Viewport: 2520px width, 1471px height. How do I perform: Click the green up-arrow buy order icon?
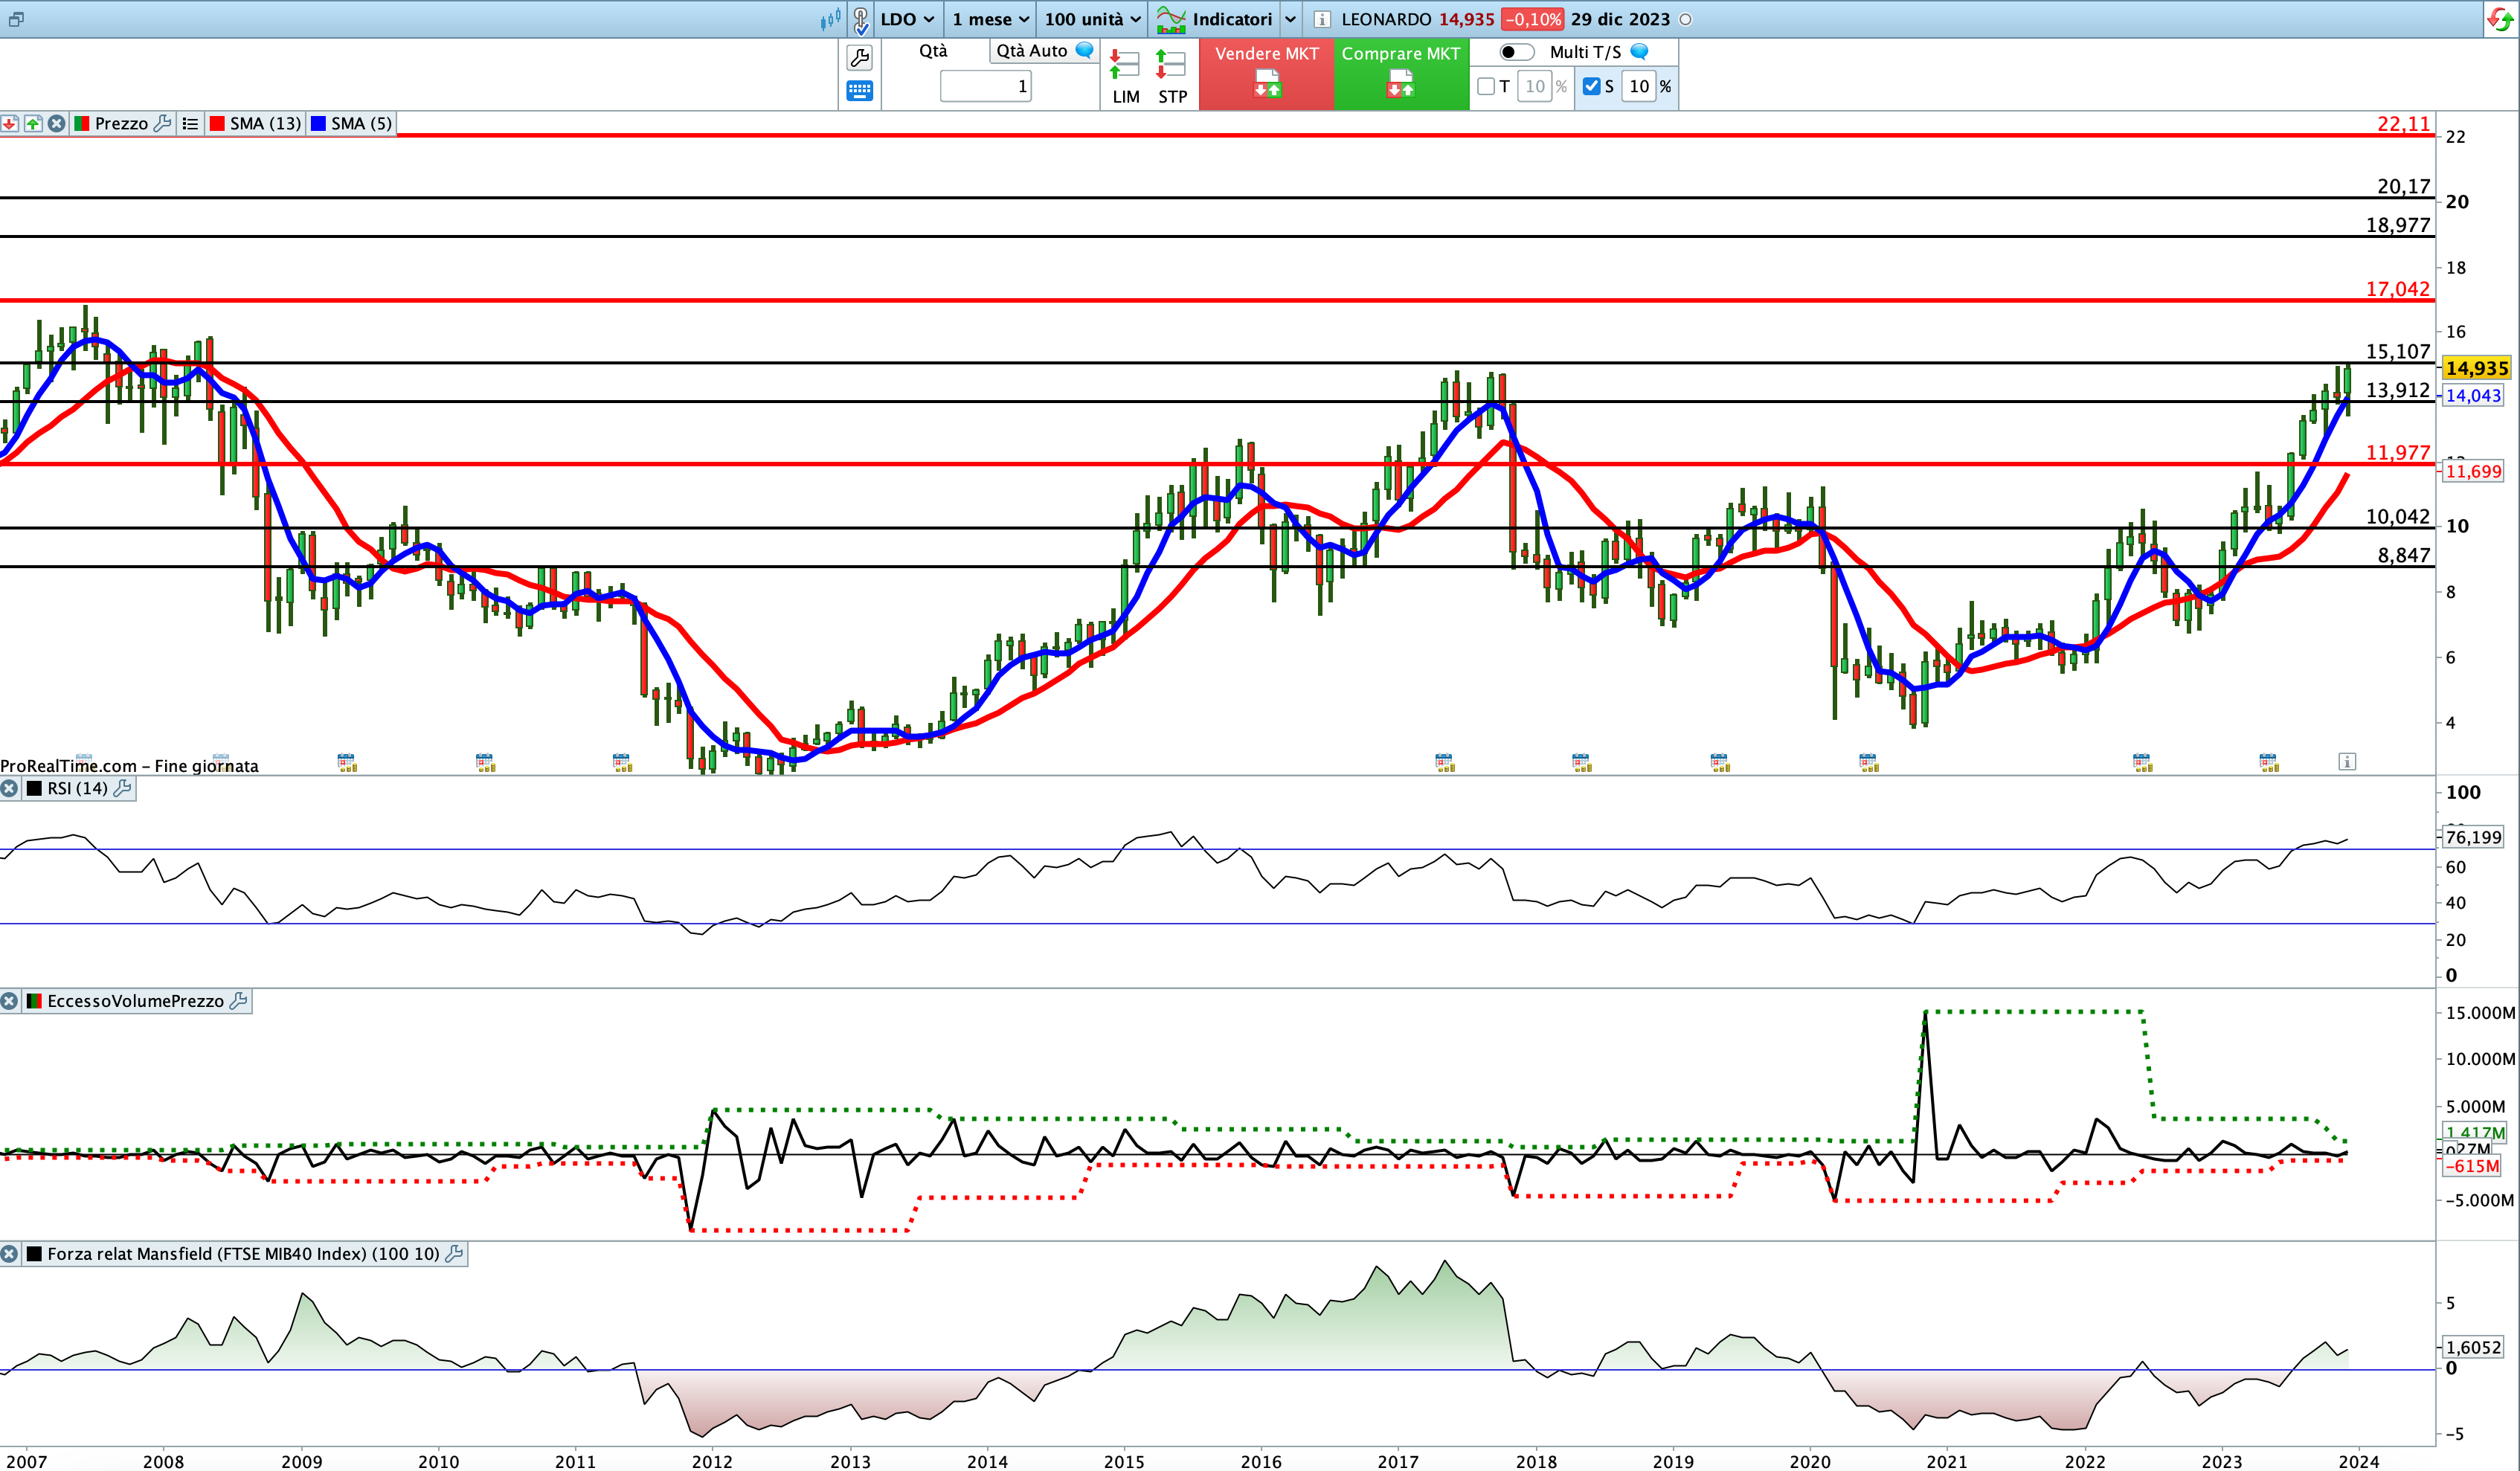[33, 124]
